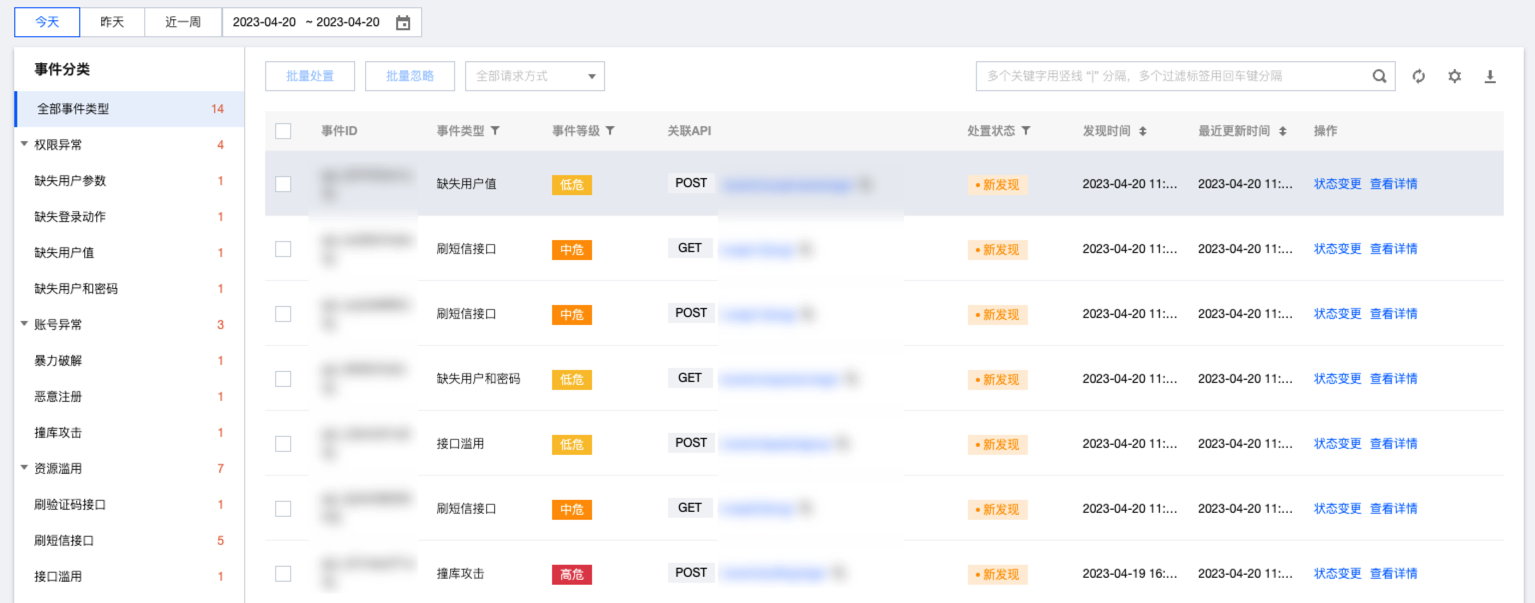Click the 批量处置 button

310,76
